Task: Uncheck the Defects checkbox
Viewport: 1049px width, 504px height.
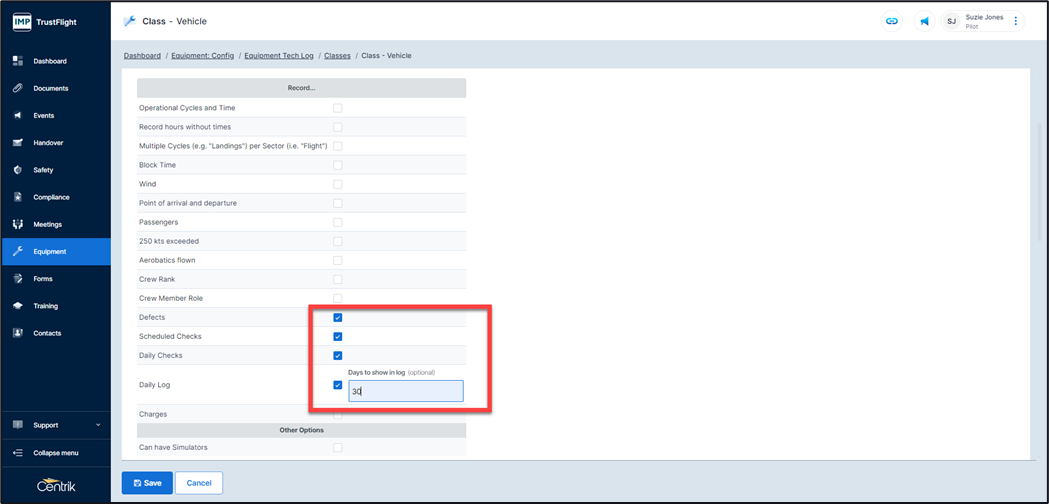Action: click(x=338, y=317)
